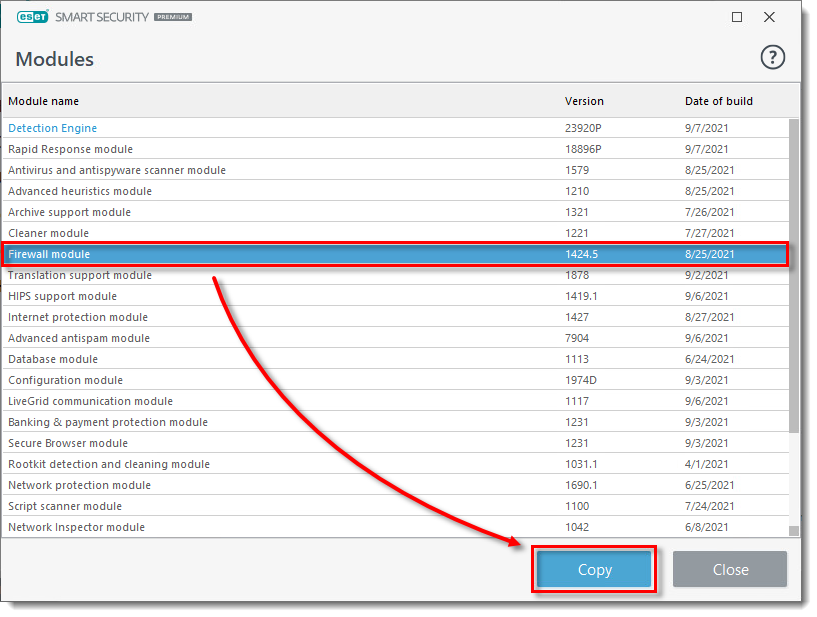The image size is (817, 617).
Task: Sort by Date of build column header
Action: click(719, 101)
